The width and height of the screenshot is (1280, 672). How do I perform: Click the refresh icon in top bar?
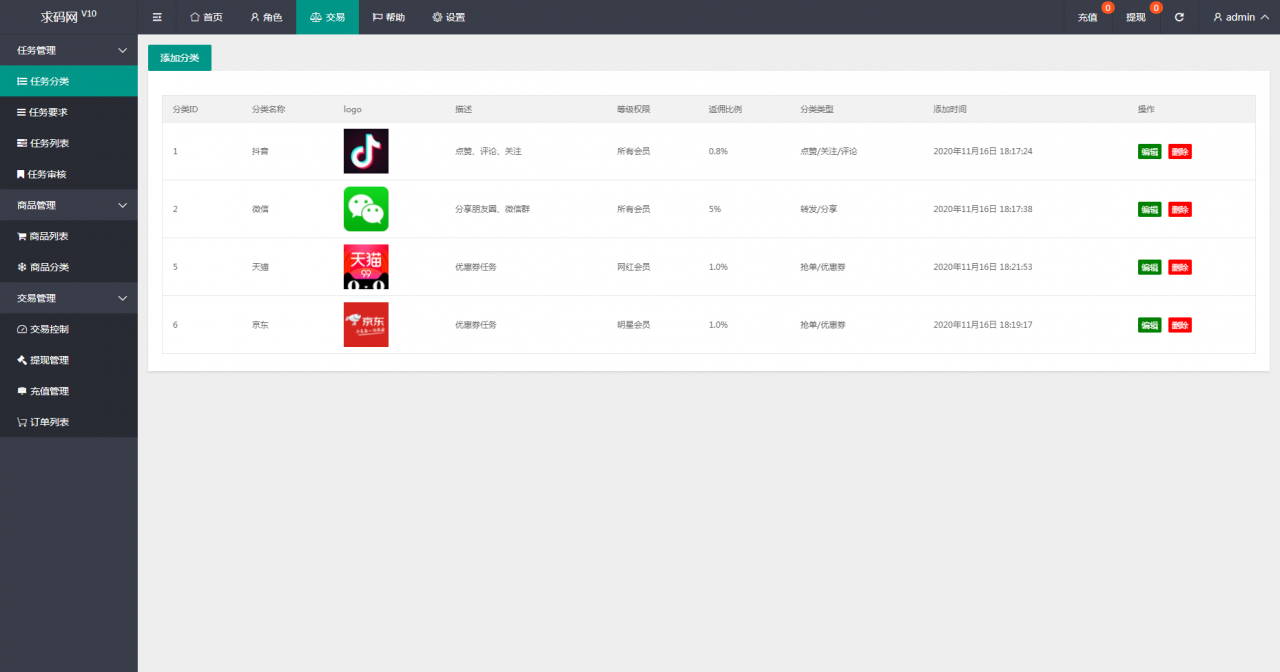pos(1179,17)
